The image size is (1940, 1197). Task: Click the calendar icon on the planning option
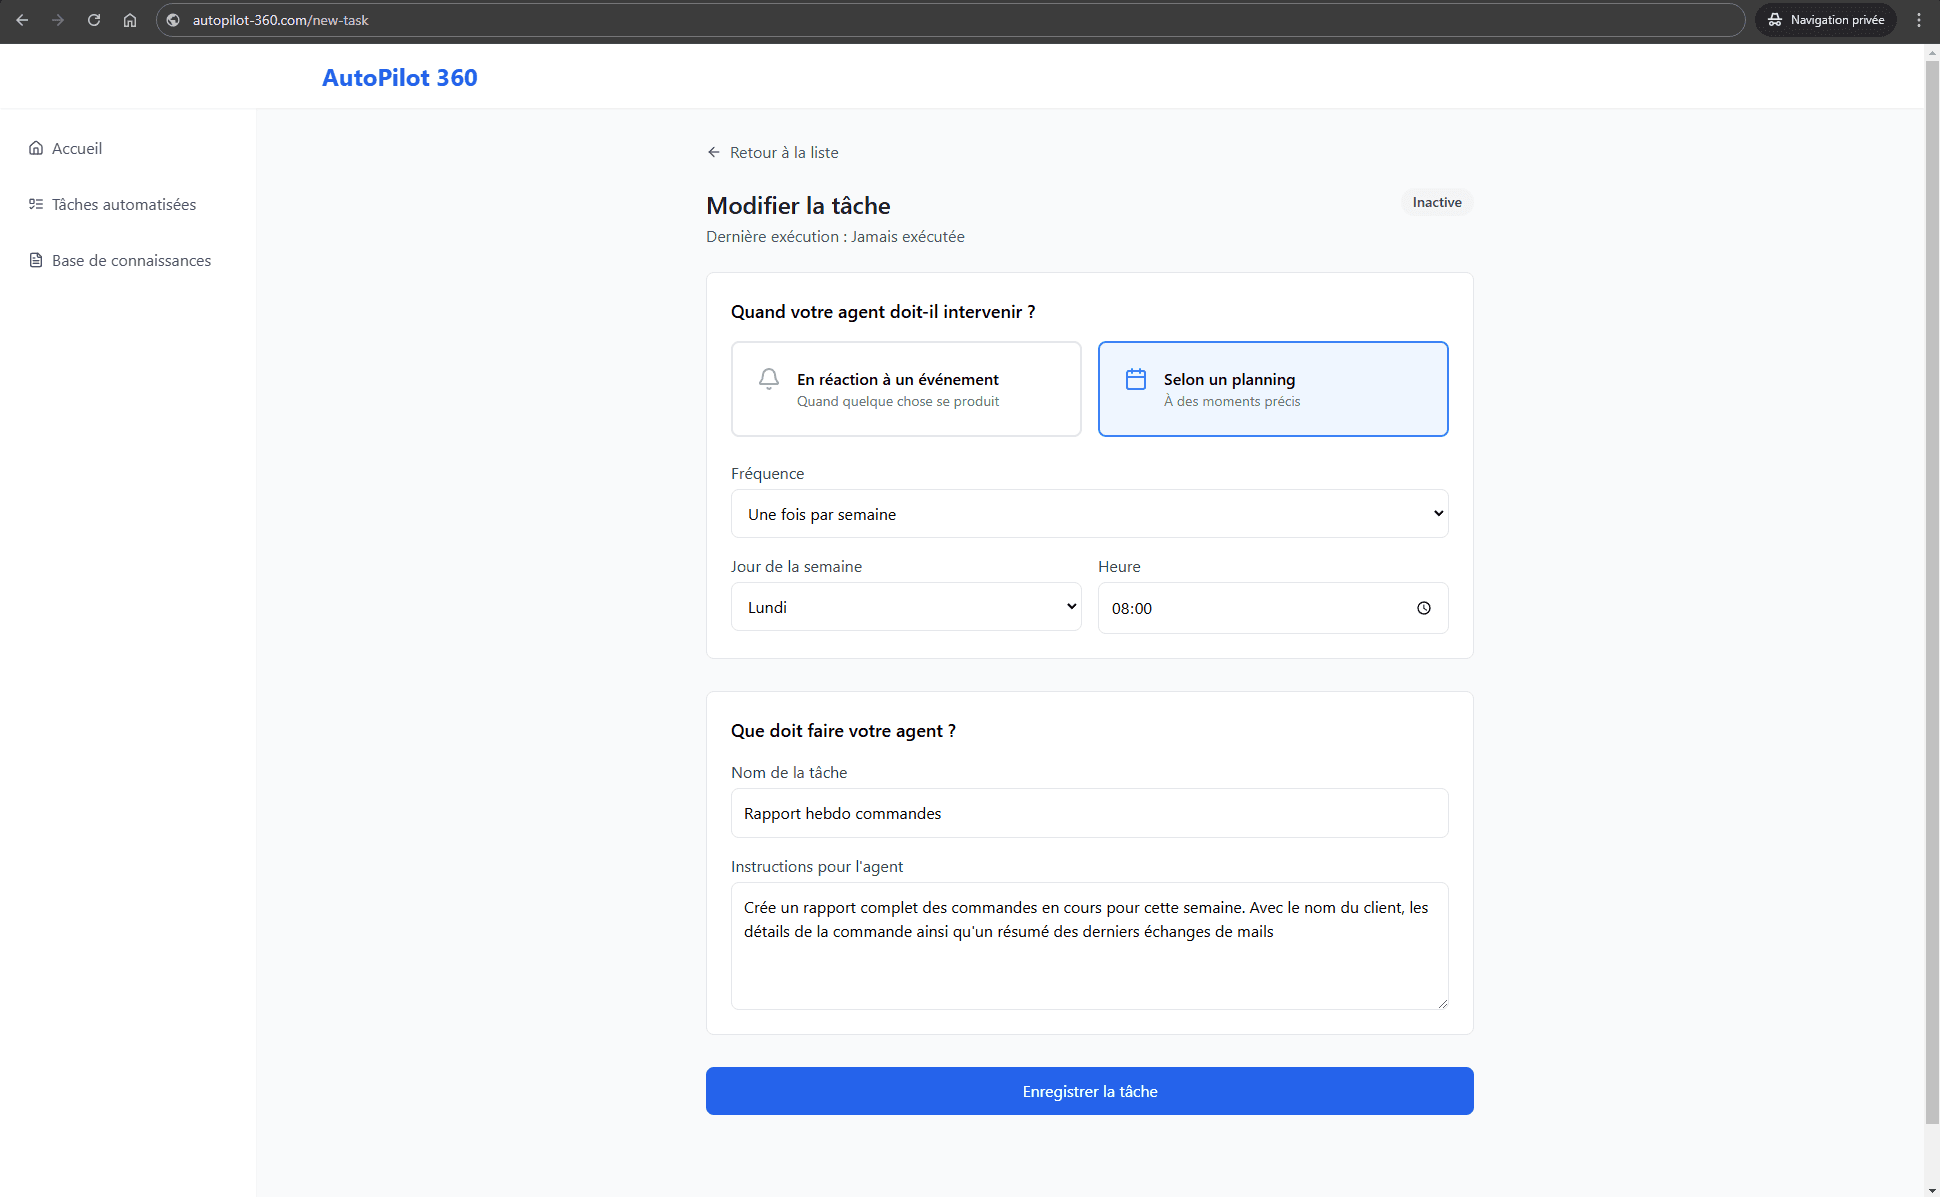[1135, 379]
